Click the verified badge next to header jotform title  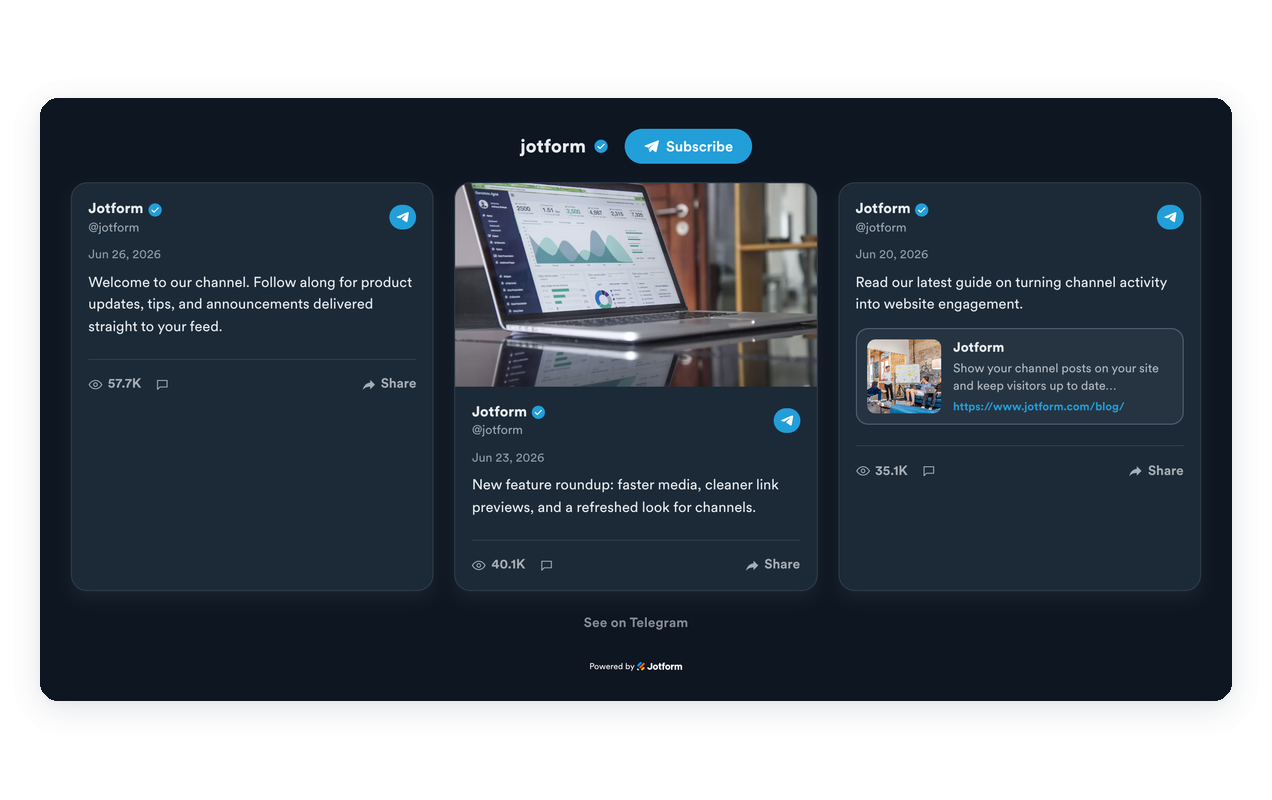(x=601, y=146)
